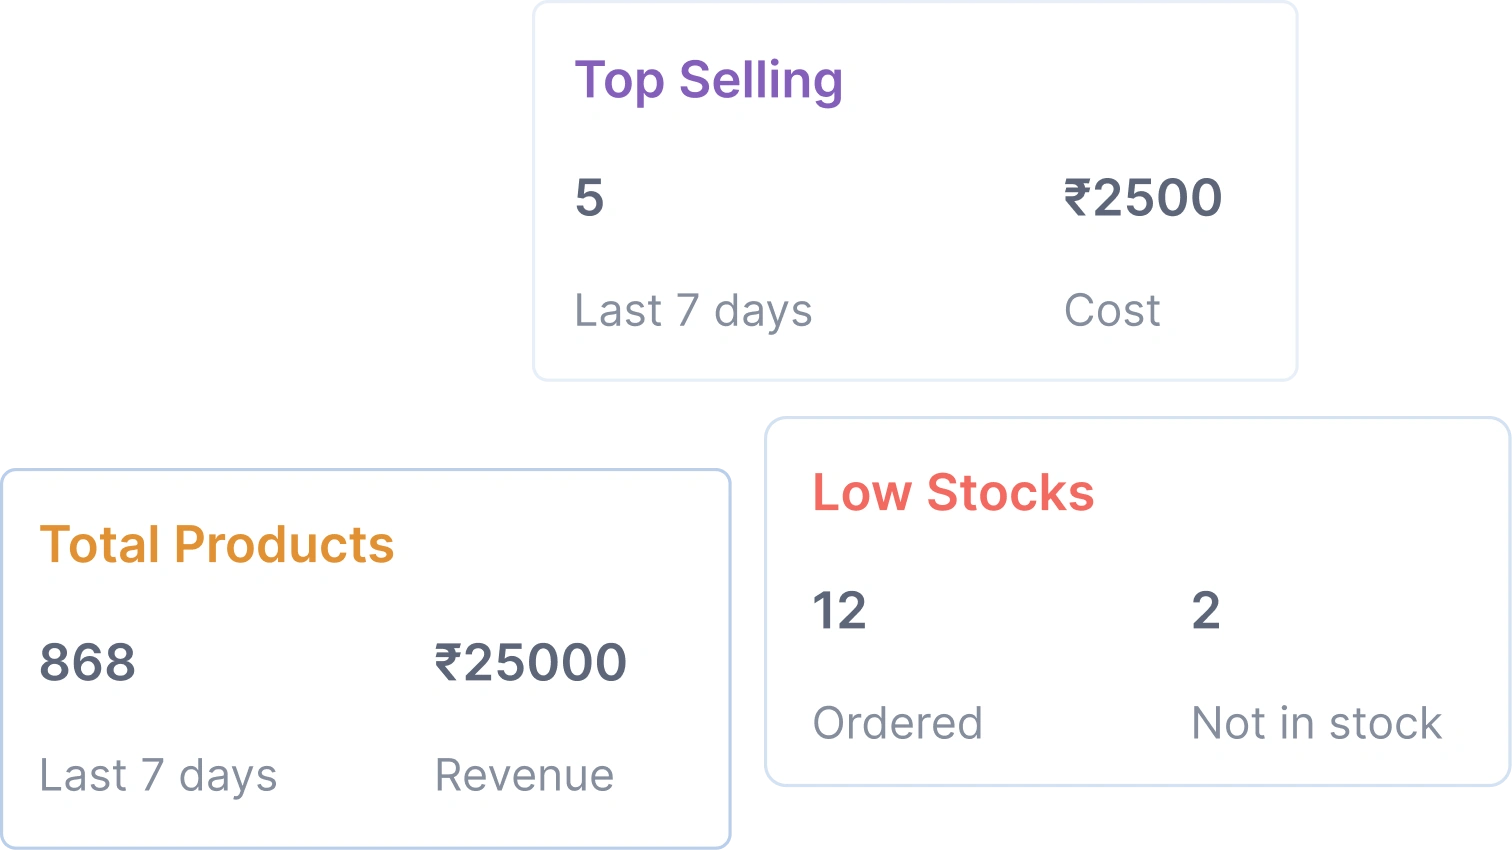This screenshot has width=1512, height=850.
Task: Click Last 7 days under Total Products
Action: click(x=158, y=775)
